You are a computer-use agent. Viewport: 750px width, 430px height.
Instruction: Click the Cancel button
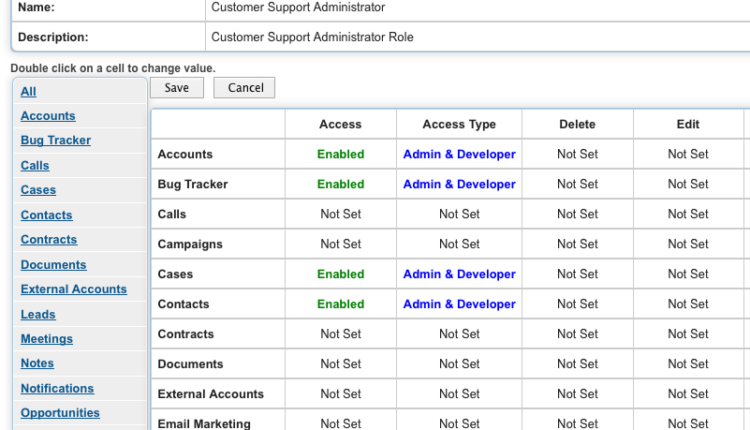point(245,88)
